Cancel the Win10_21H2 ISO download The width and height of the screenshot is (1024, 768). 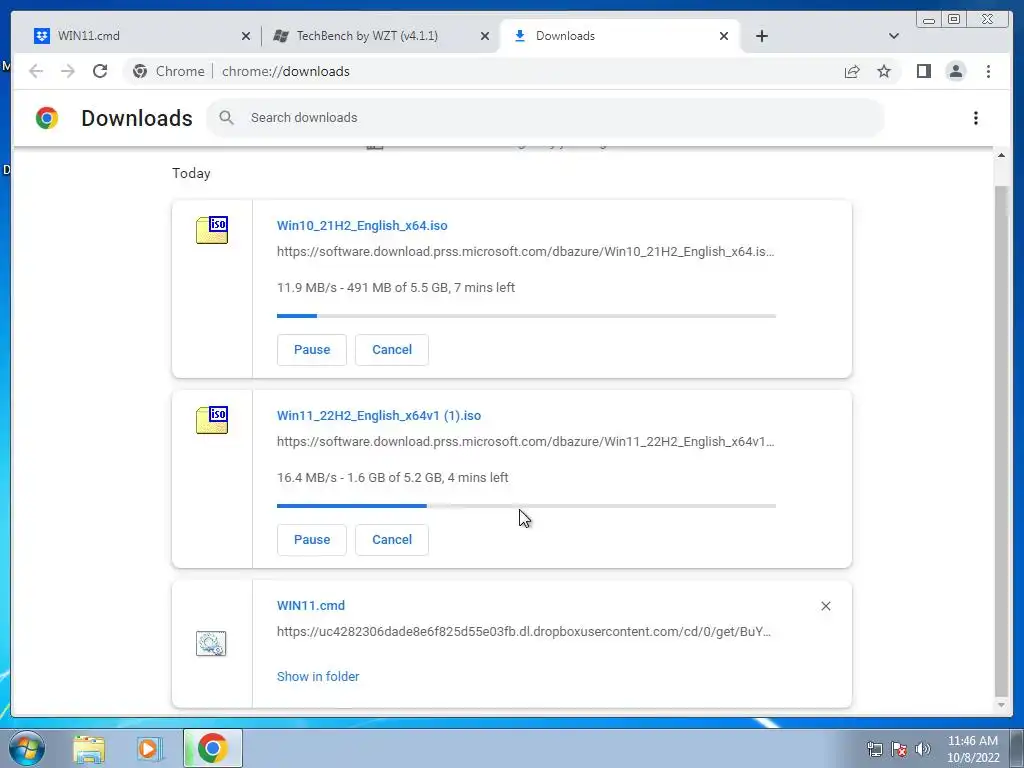tap(392, 349)
